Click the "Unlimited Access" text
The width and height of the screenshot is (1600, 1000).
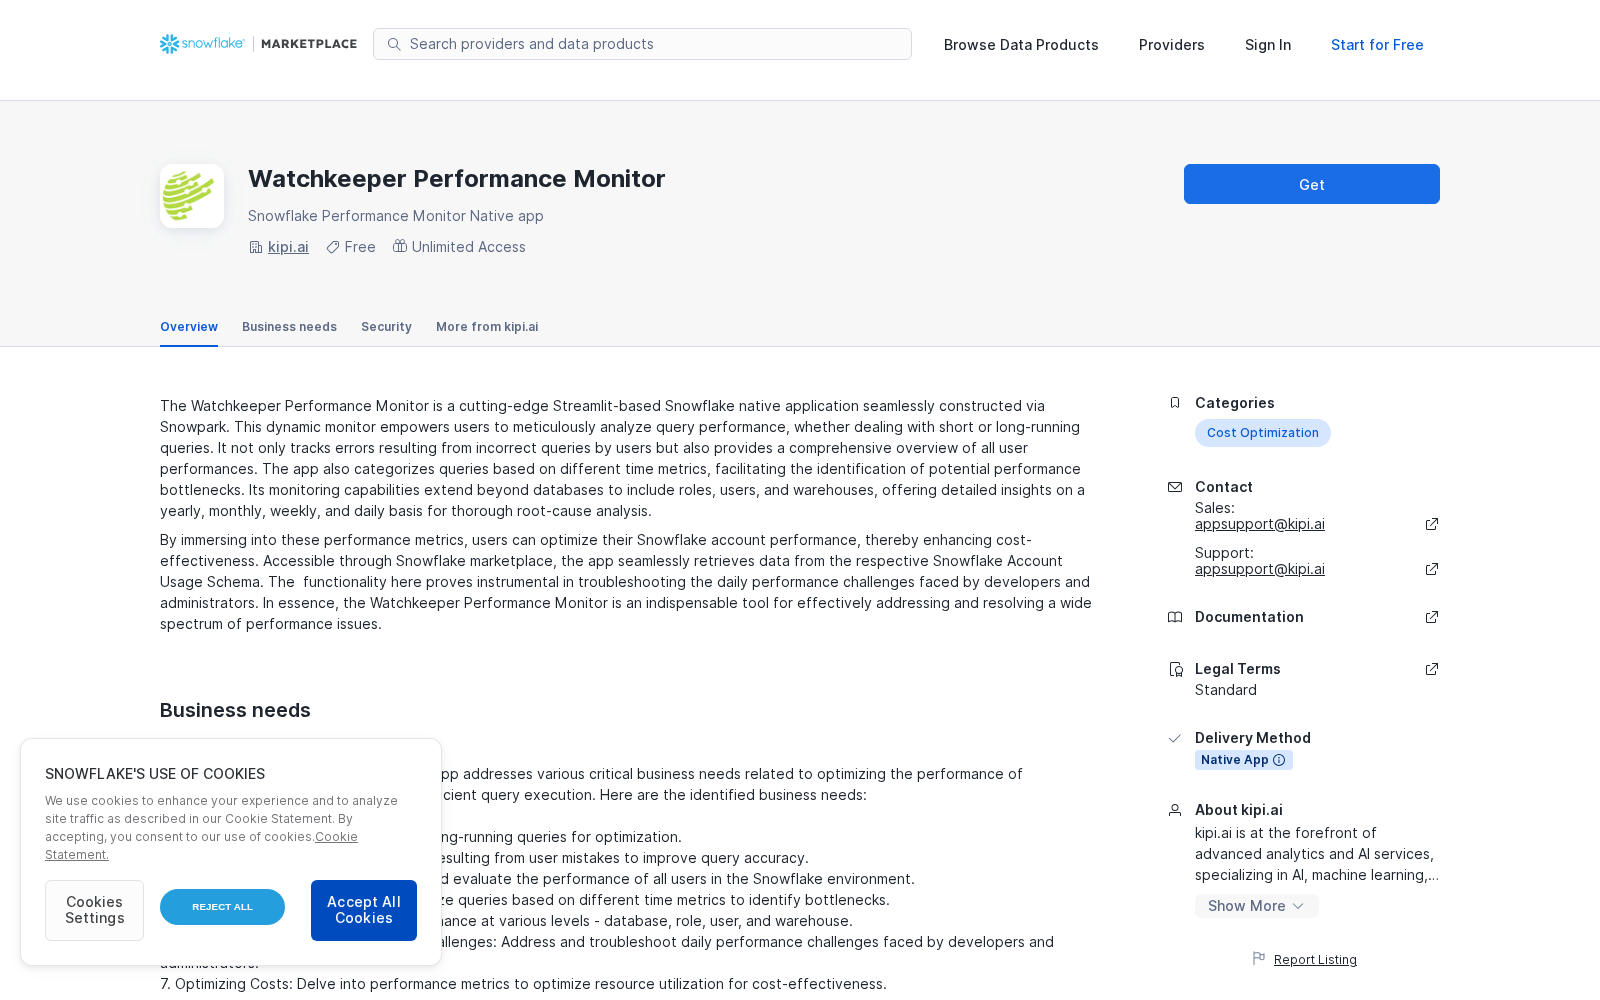(469, 247)
